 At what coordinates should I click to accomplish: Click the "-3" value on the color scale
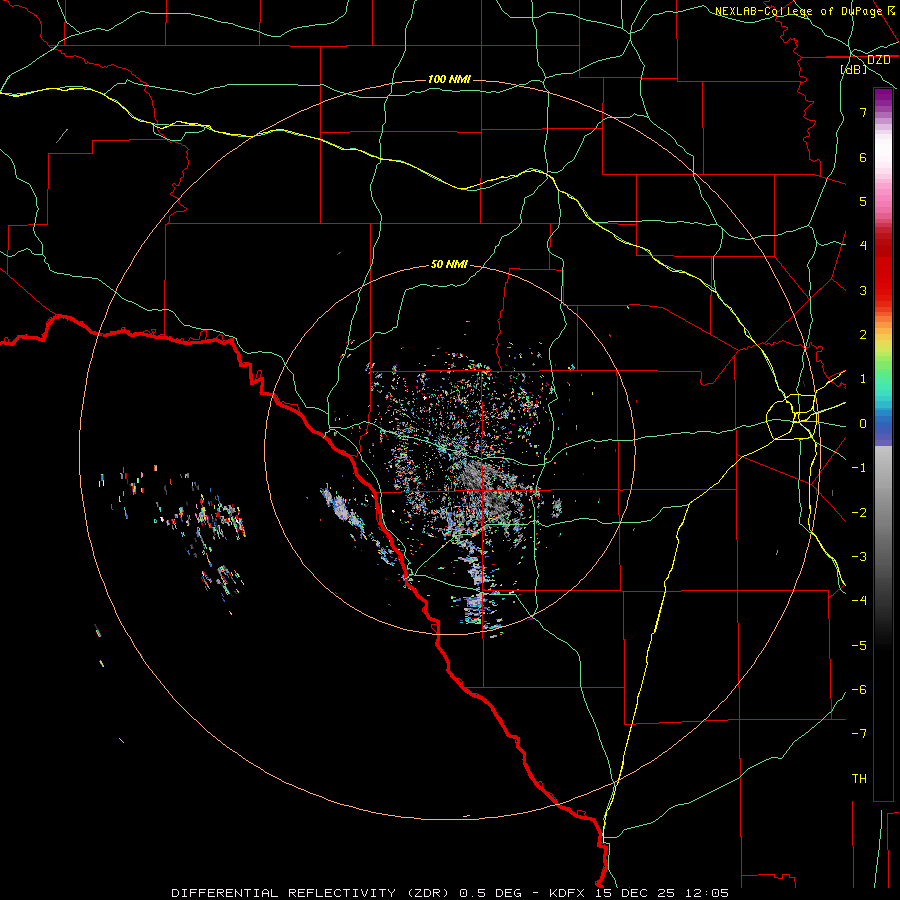pyautogui.click(x=859, y=557)
